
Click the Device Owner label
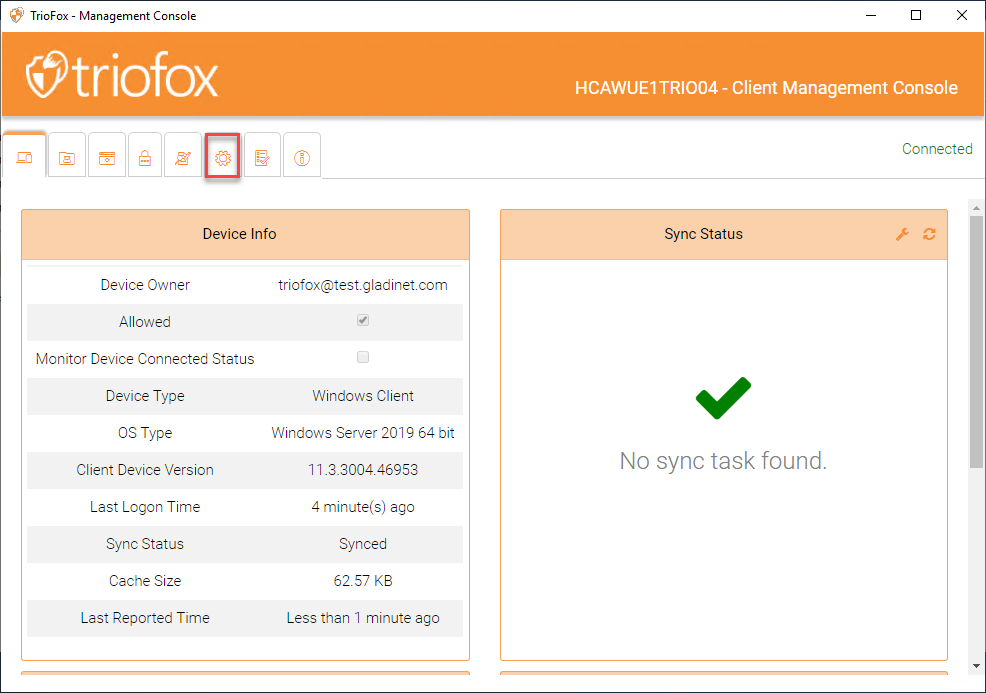click(145, 285)
